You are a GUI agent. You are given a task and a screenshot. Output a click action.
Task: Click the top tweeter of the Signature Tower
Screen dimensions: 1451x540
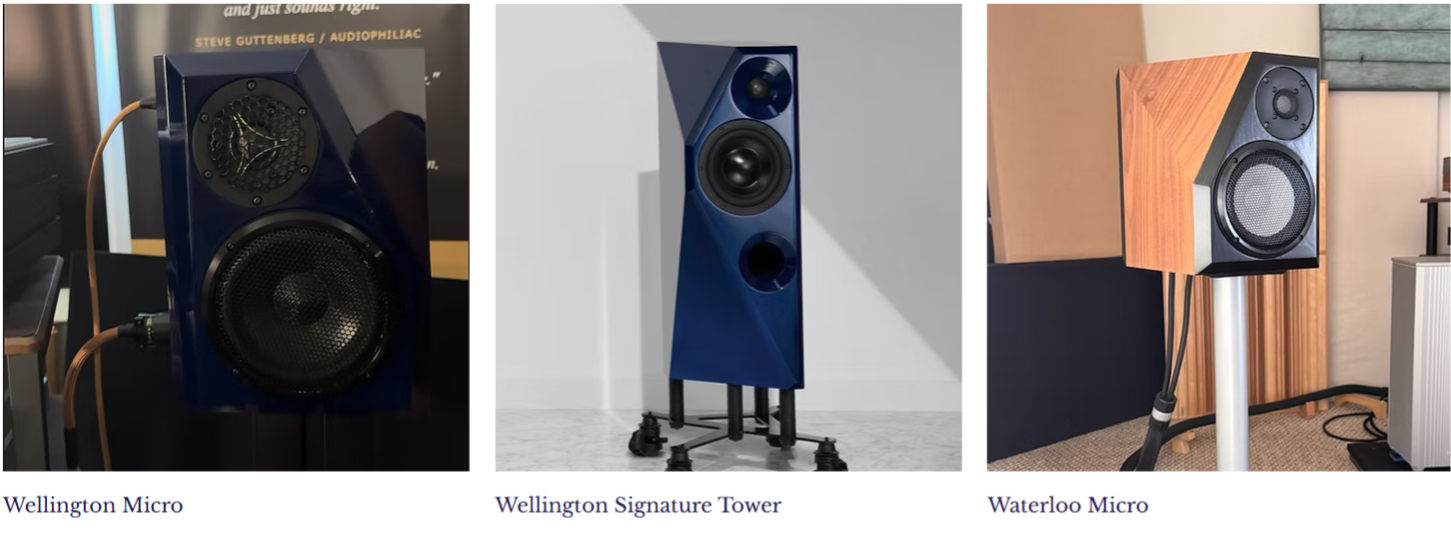point(757,88)
